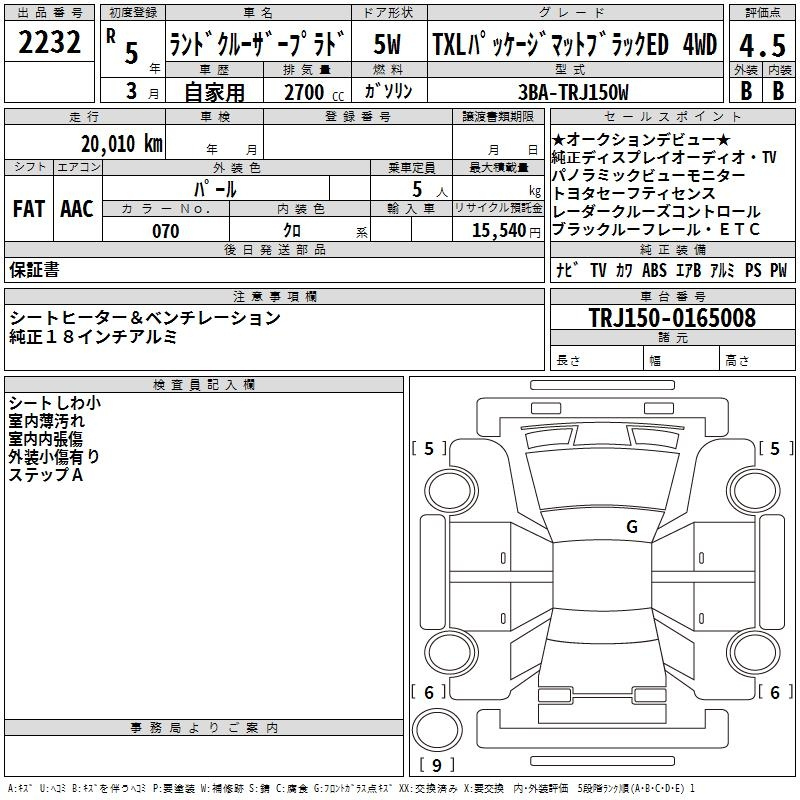800x800 pixels.
Task: Select the recycle deposit 15,540円
Action: click(x=506, y=231)
